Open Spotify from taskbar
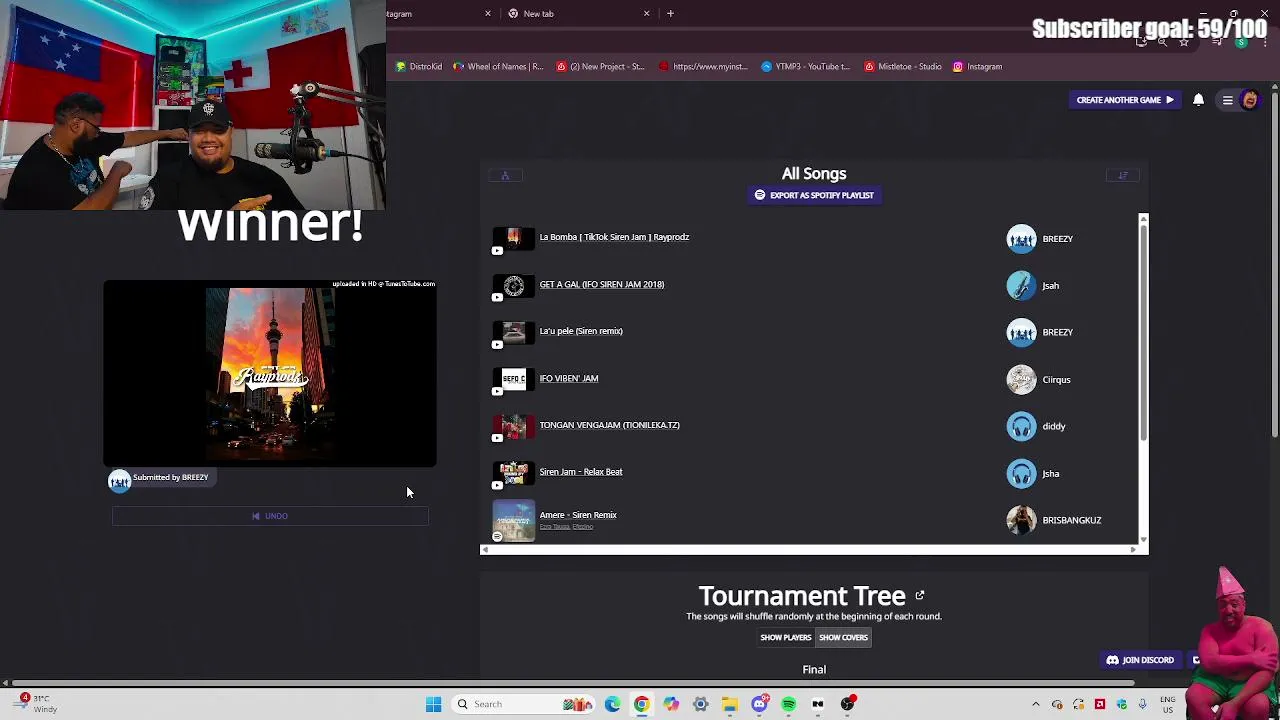1280x720 pixels. (788, 704)
